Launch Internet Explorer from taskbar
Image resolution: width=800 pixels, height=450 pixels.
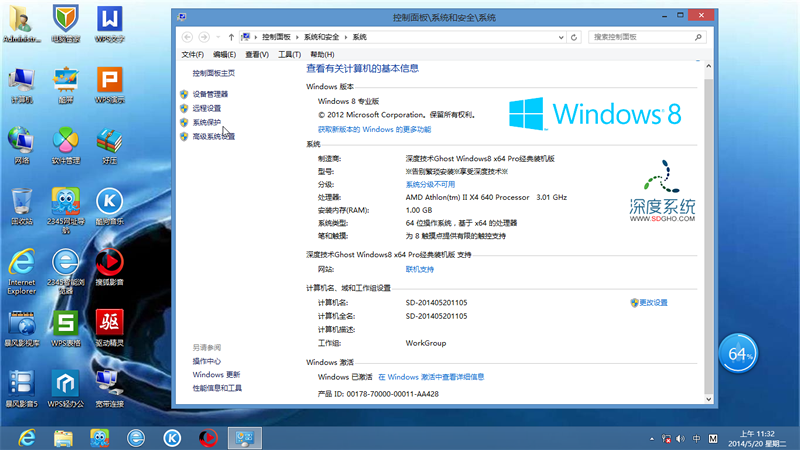pyautogui.click(x=27, y=438)
